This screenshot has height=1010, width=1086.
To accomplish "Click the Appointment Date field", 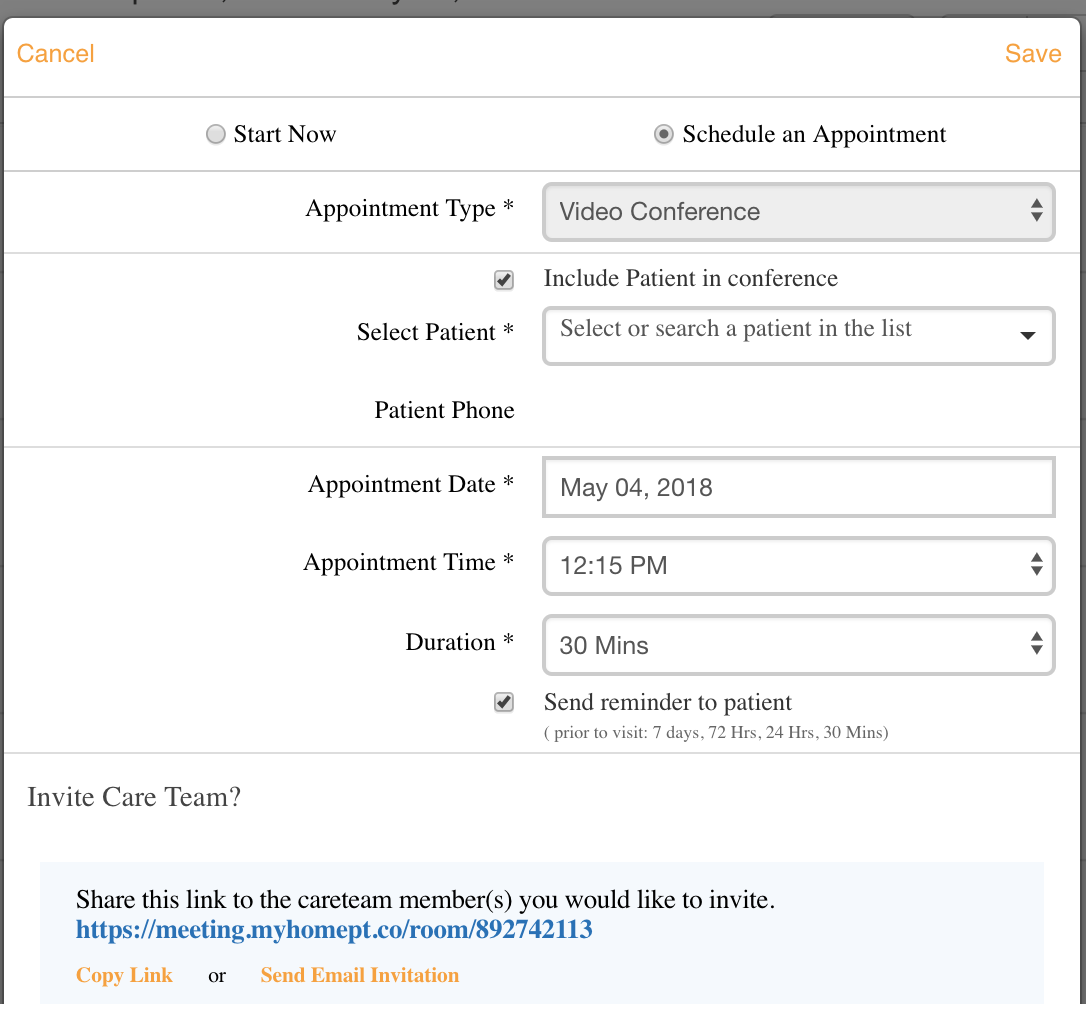I will coord(798,488).
